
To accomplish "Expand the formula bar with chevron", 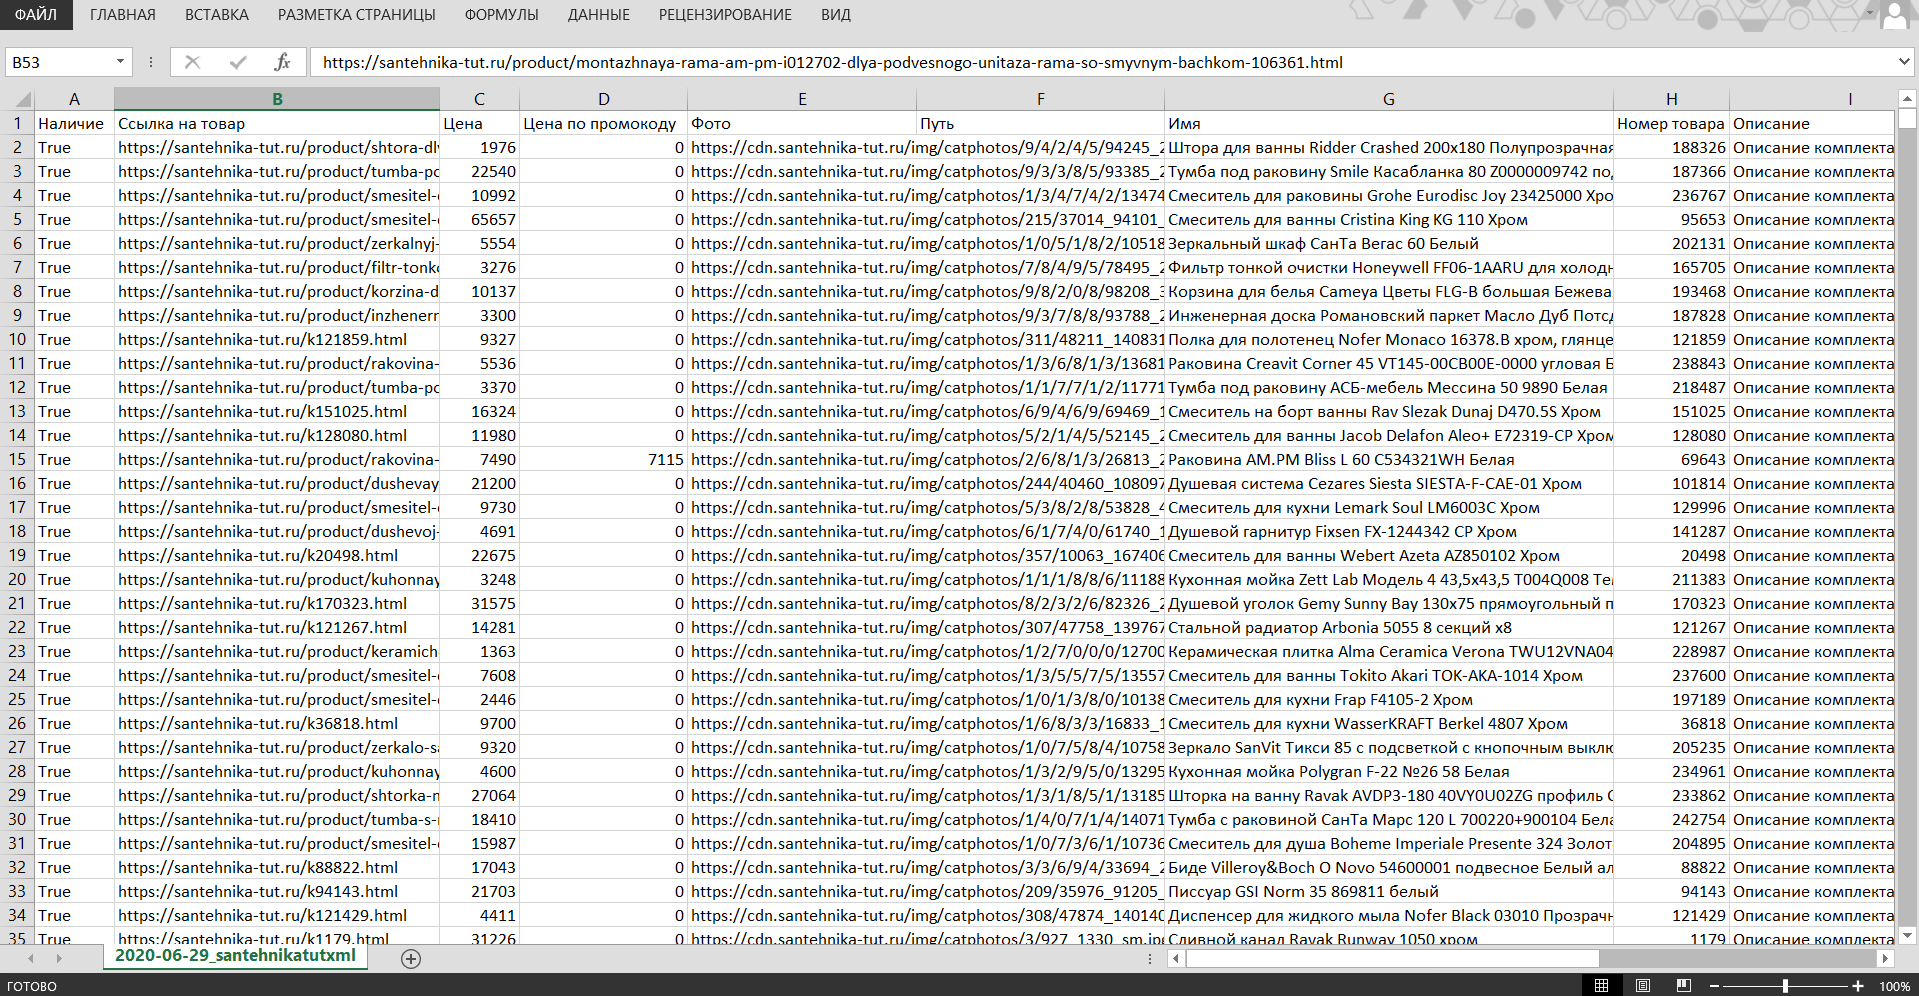I will (x=1903, y=62).
